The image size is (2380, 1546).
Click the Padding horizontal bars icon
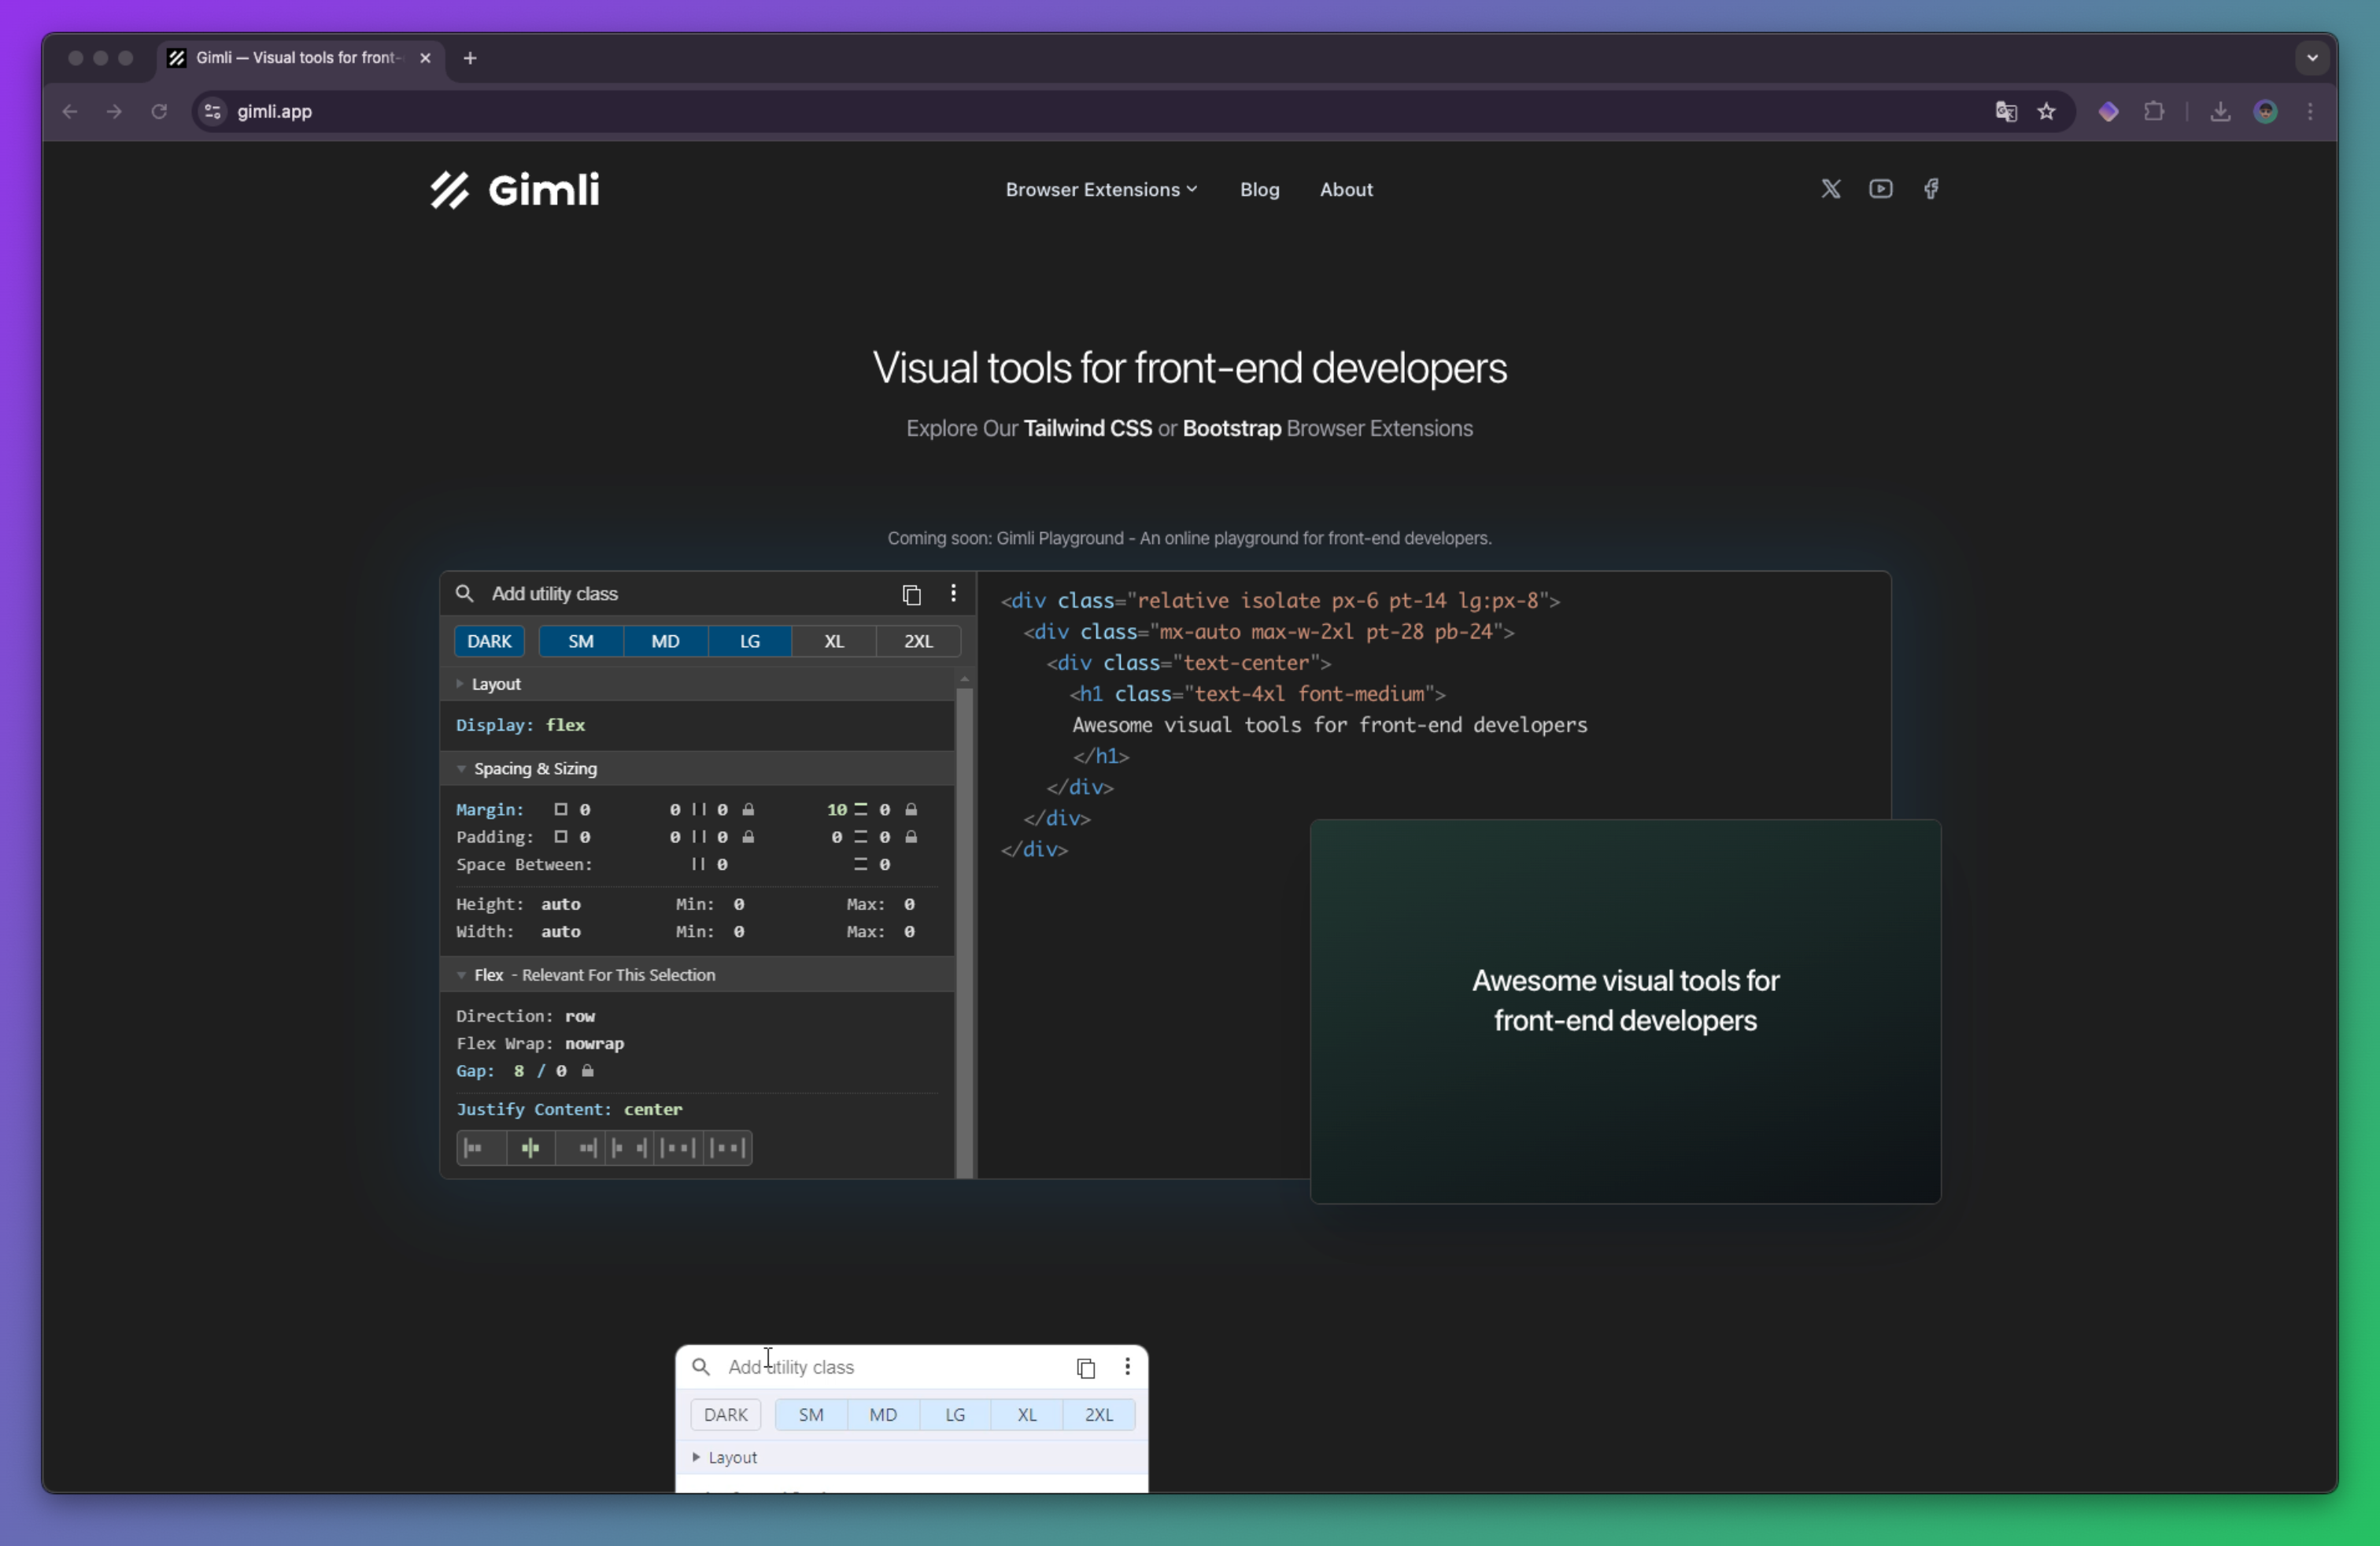coord(698,837)
